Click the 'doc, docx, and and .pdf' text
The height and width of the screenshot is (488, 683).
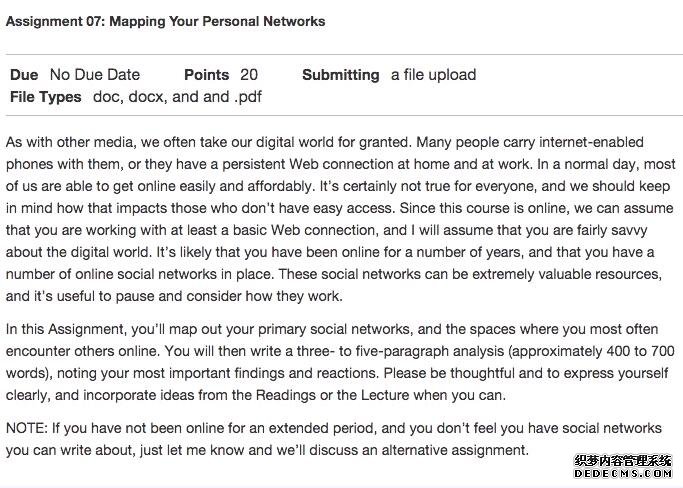coord(177,97)
